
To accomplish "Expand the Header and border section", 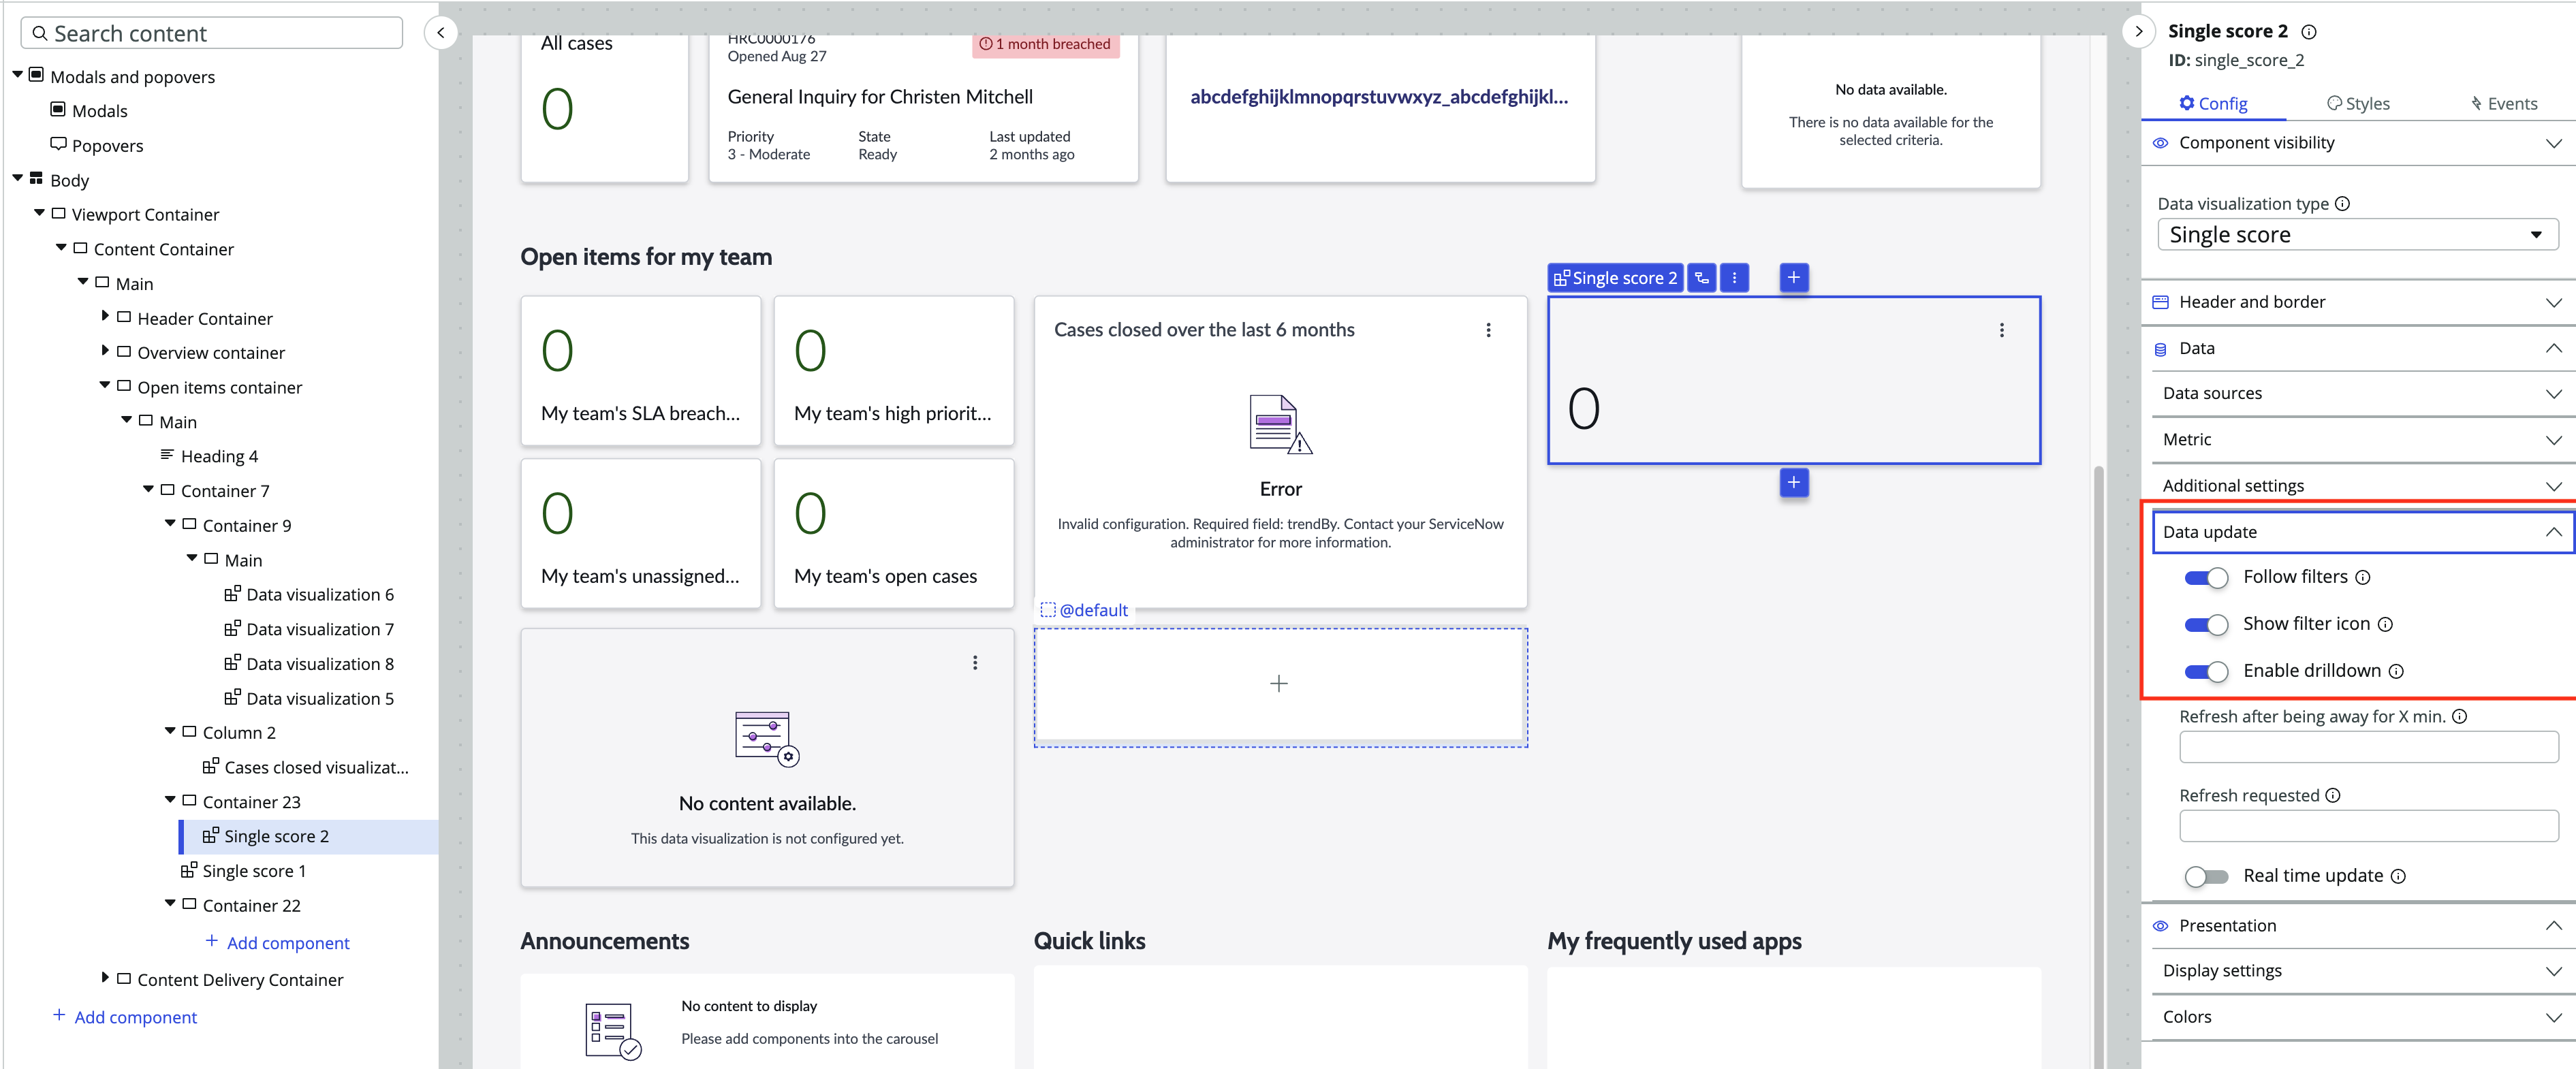I will click(x=2357, y=302).
